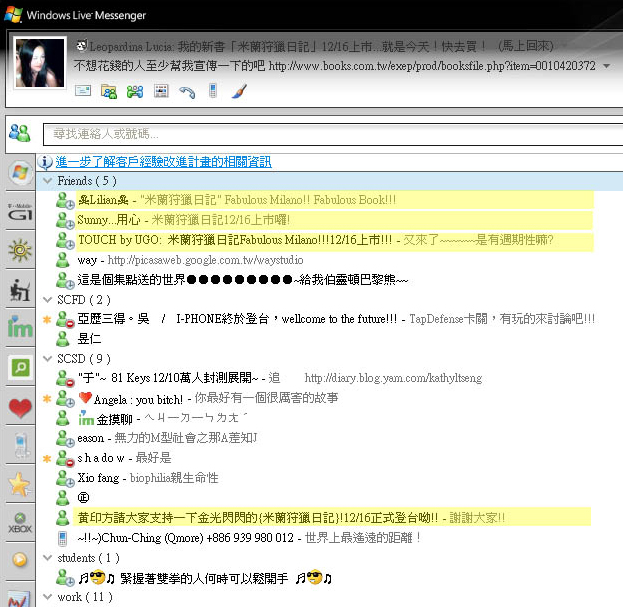
Task: Open the contact card list icon
Action: pos(161,91)
